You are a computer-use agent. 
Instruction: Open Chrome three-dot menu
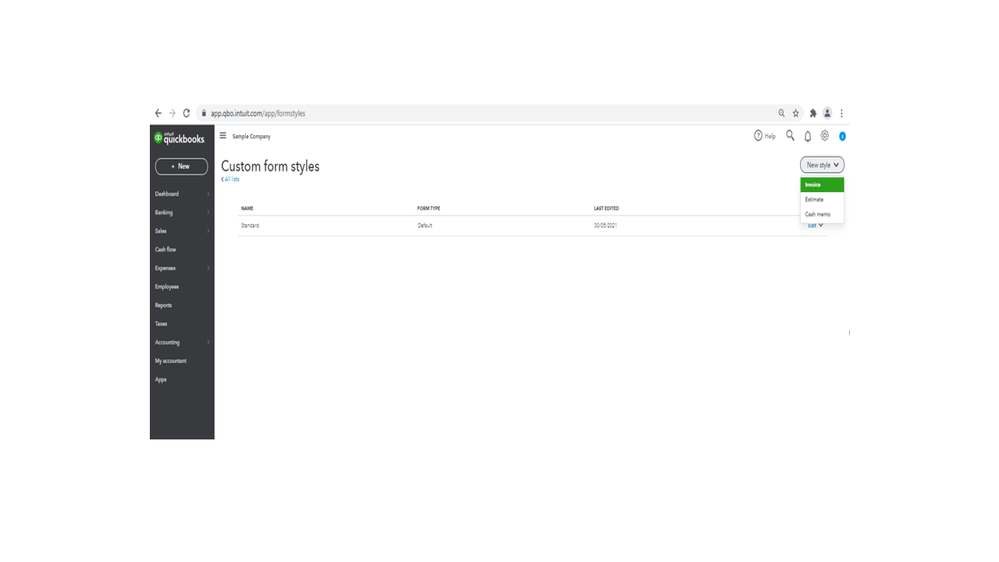point(842,113)
